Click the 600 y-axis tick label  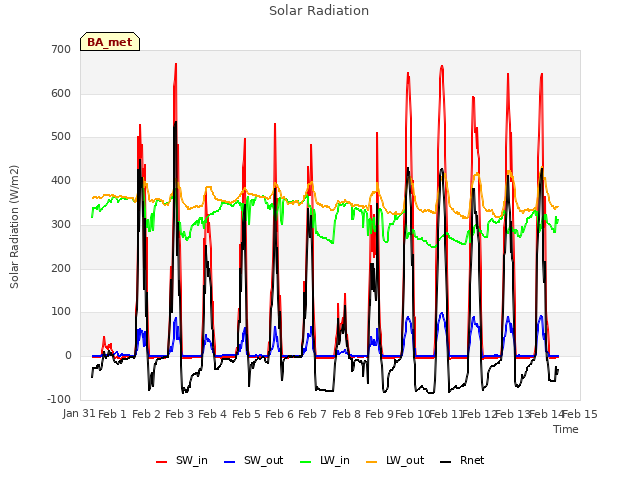tap(61, 93)
